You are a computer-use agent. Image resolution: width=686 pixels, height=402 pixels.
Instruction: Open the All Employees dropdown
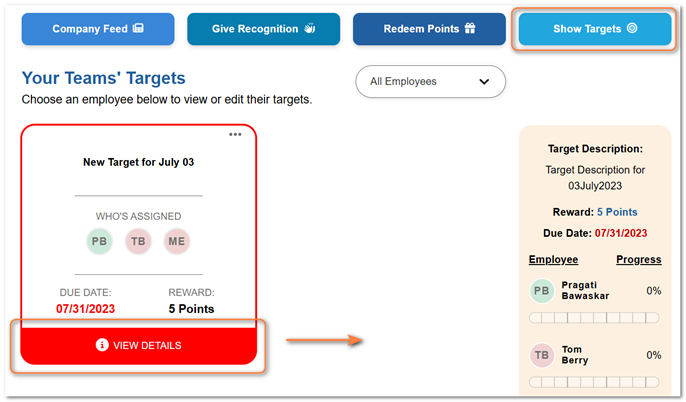430,81
